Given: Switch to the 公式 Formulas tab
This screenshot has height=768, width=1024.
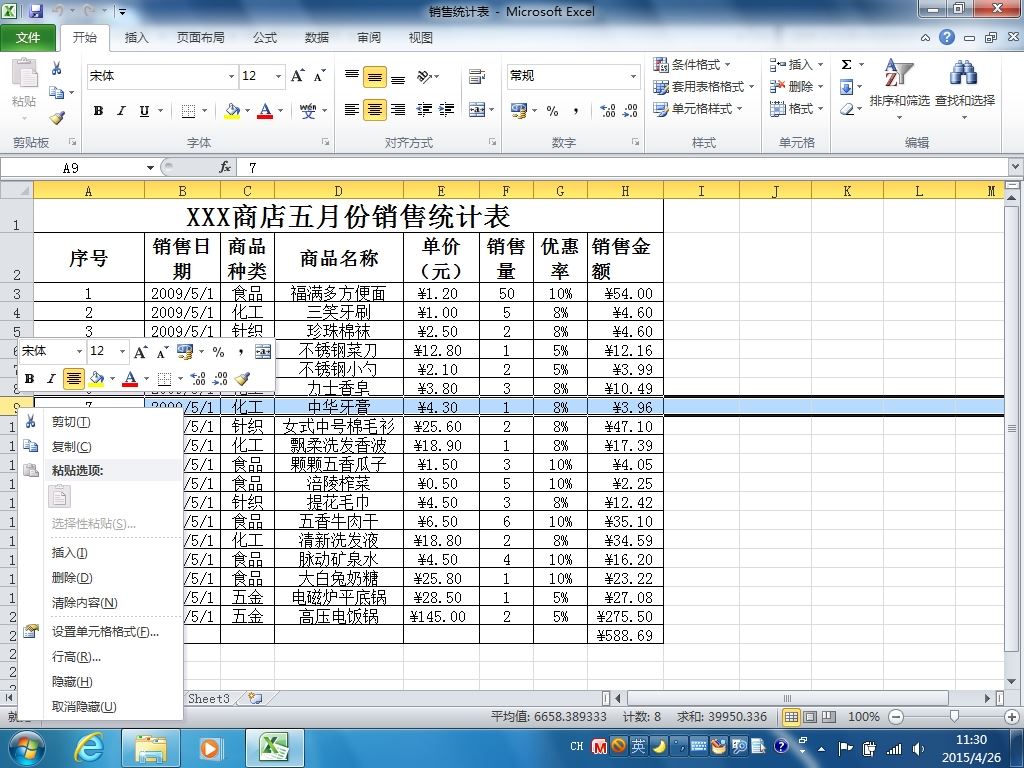Looking at the screenshot, I should tap(264, 38).
